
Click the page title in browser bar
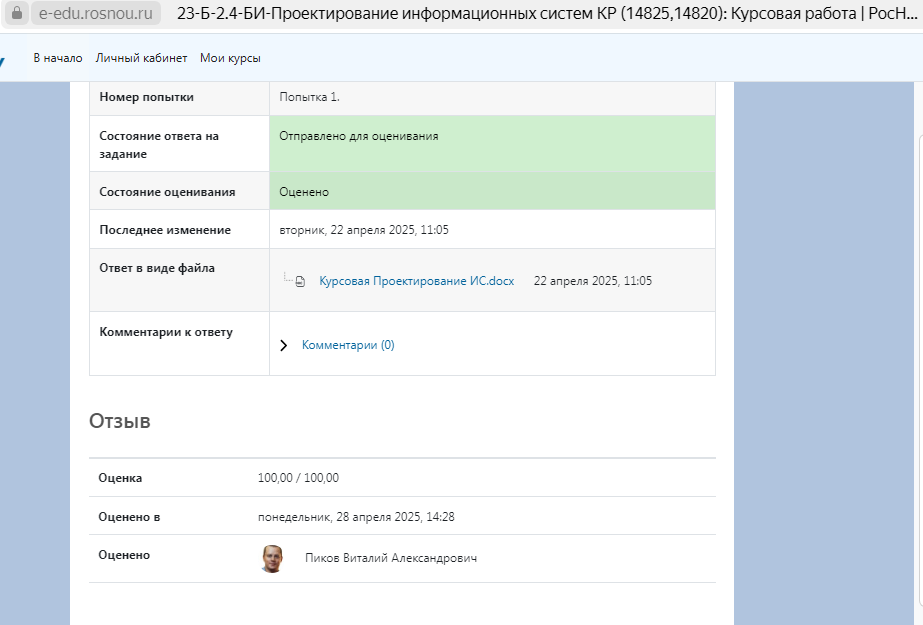540,16
